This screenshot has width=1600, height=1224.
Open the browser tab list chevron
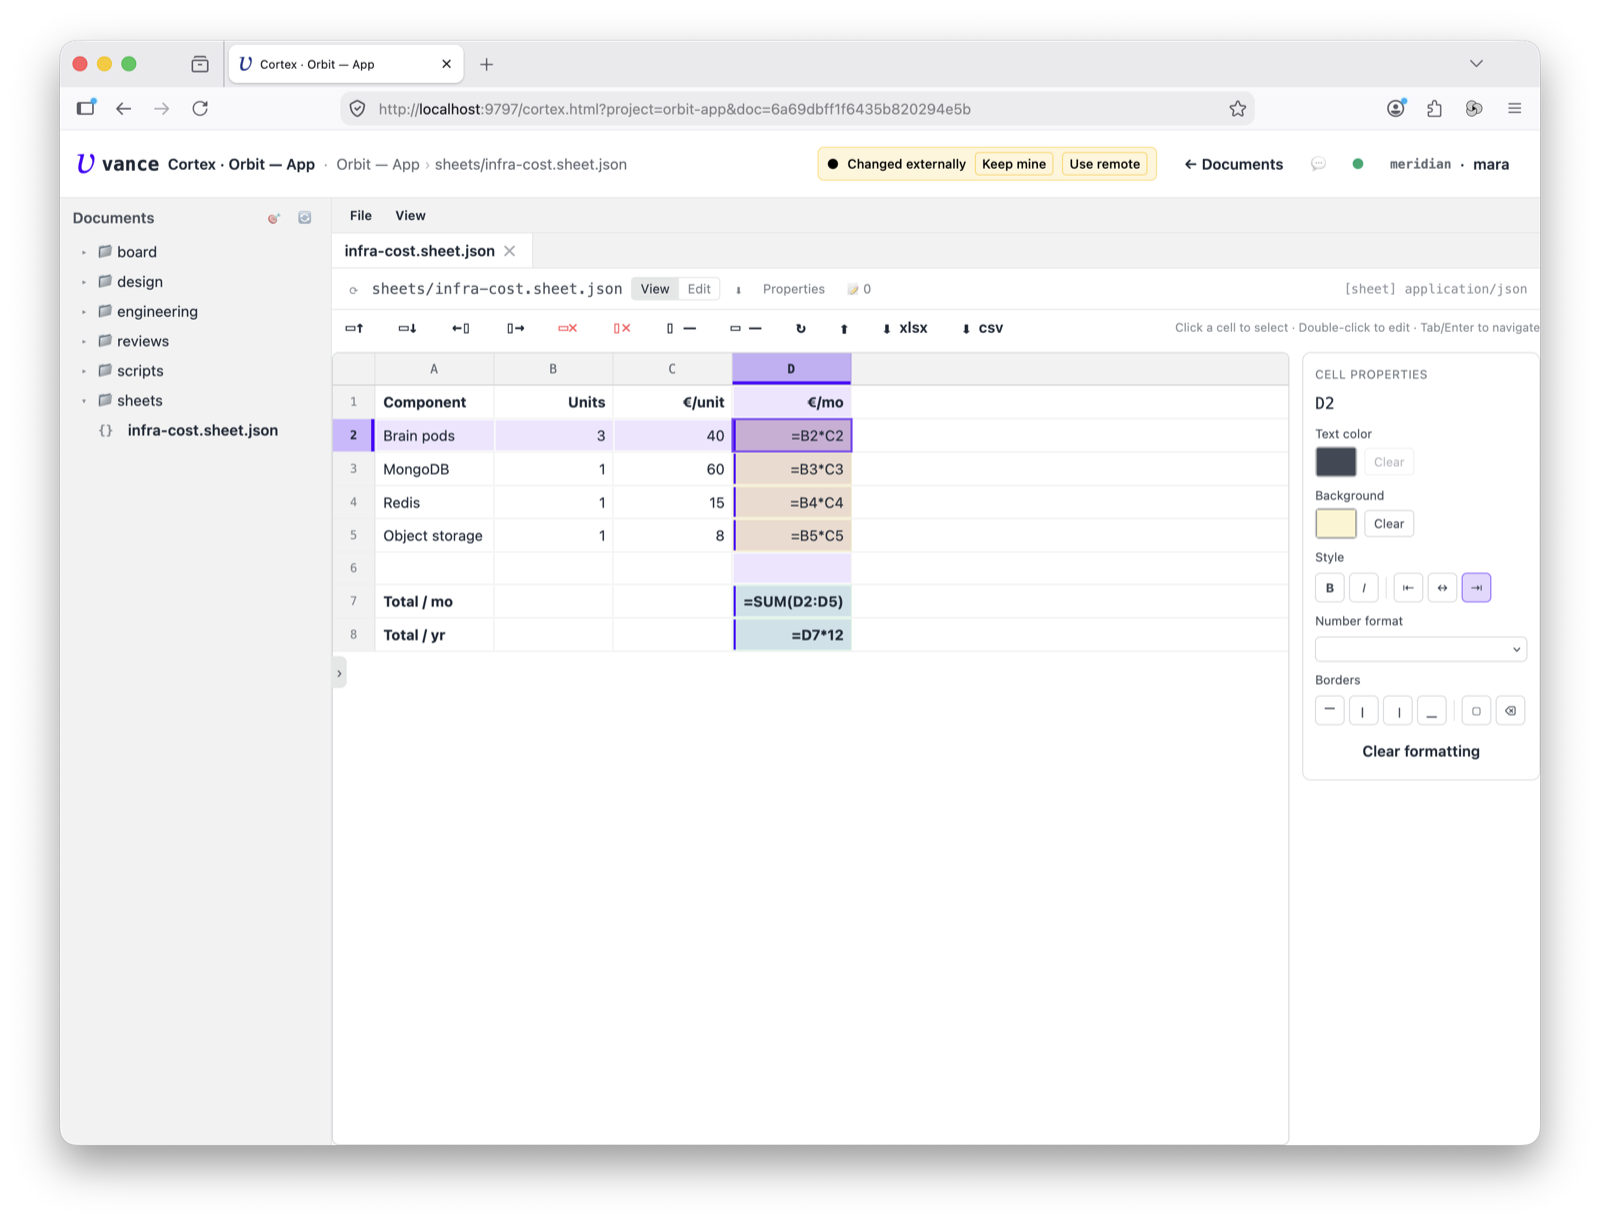pos(1476,63)
